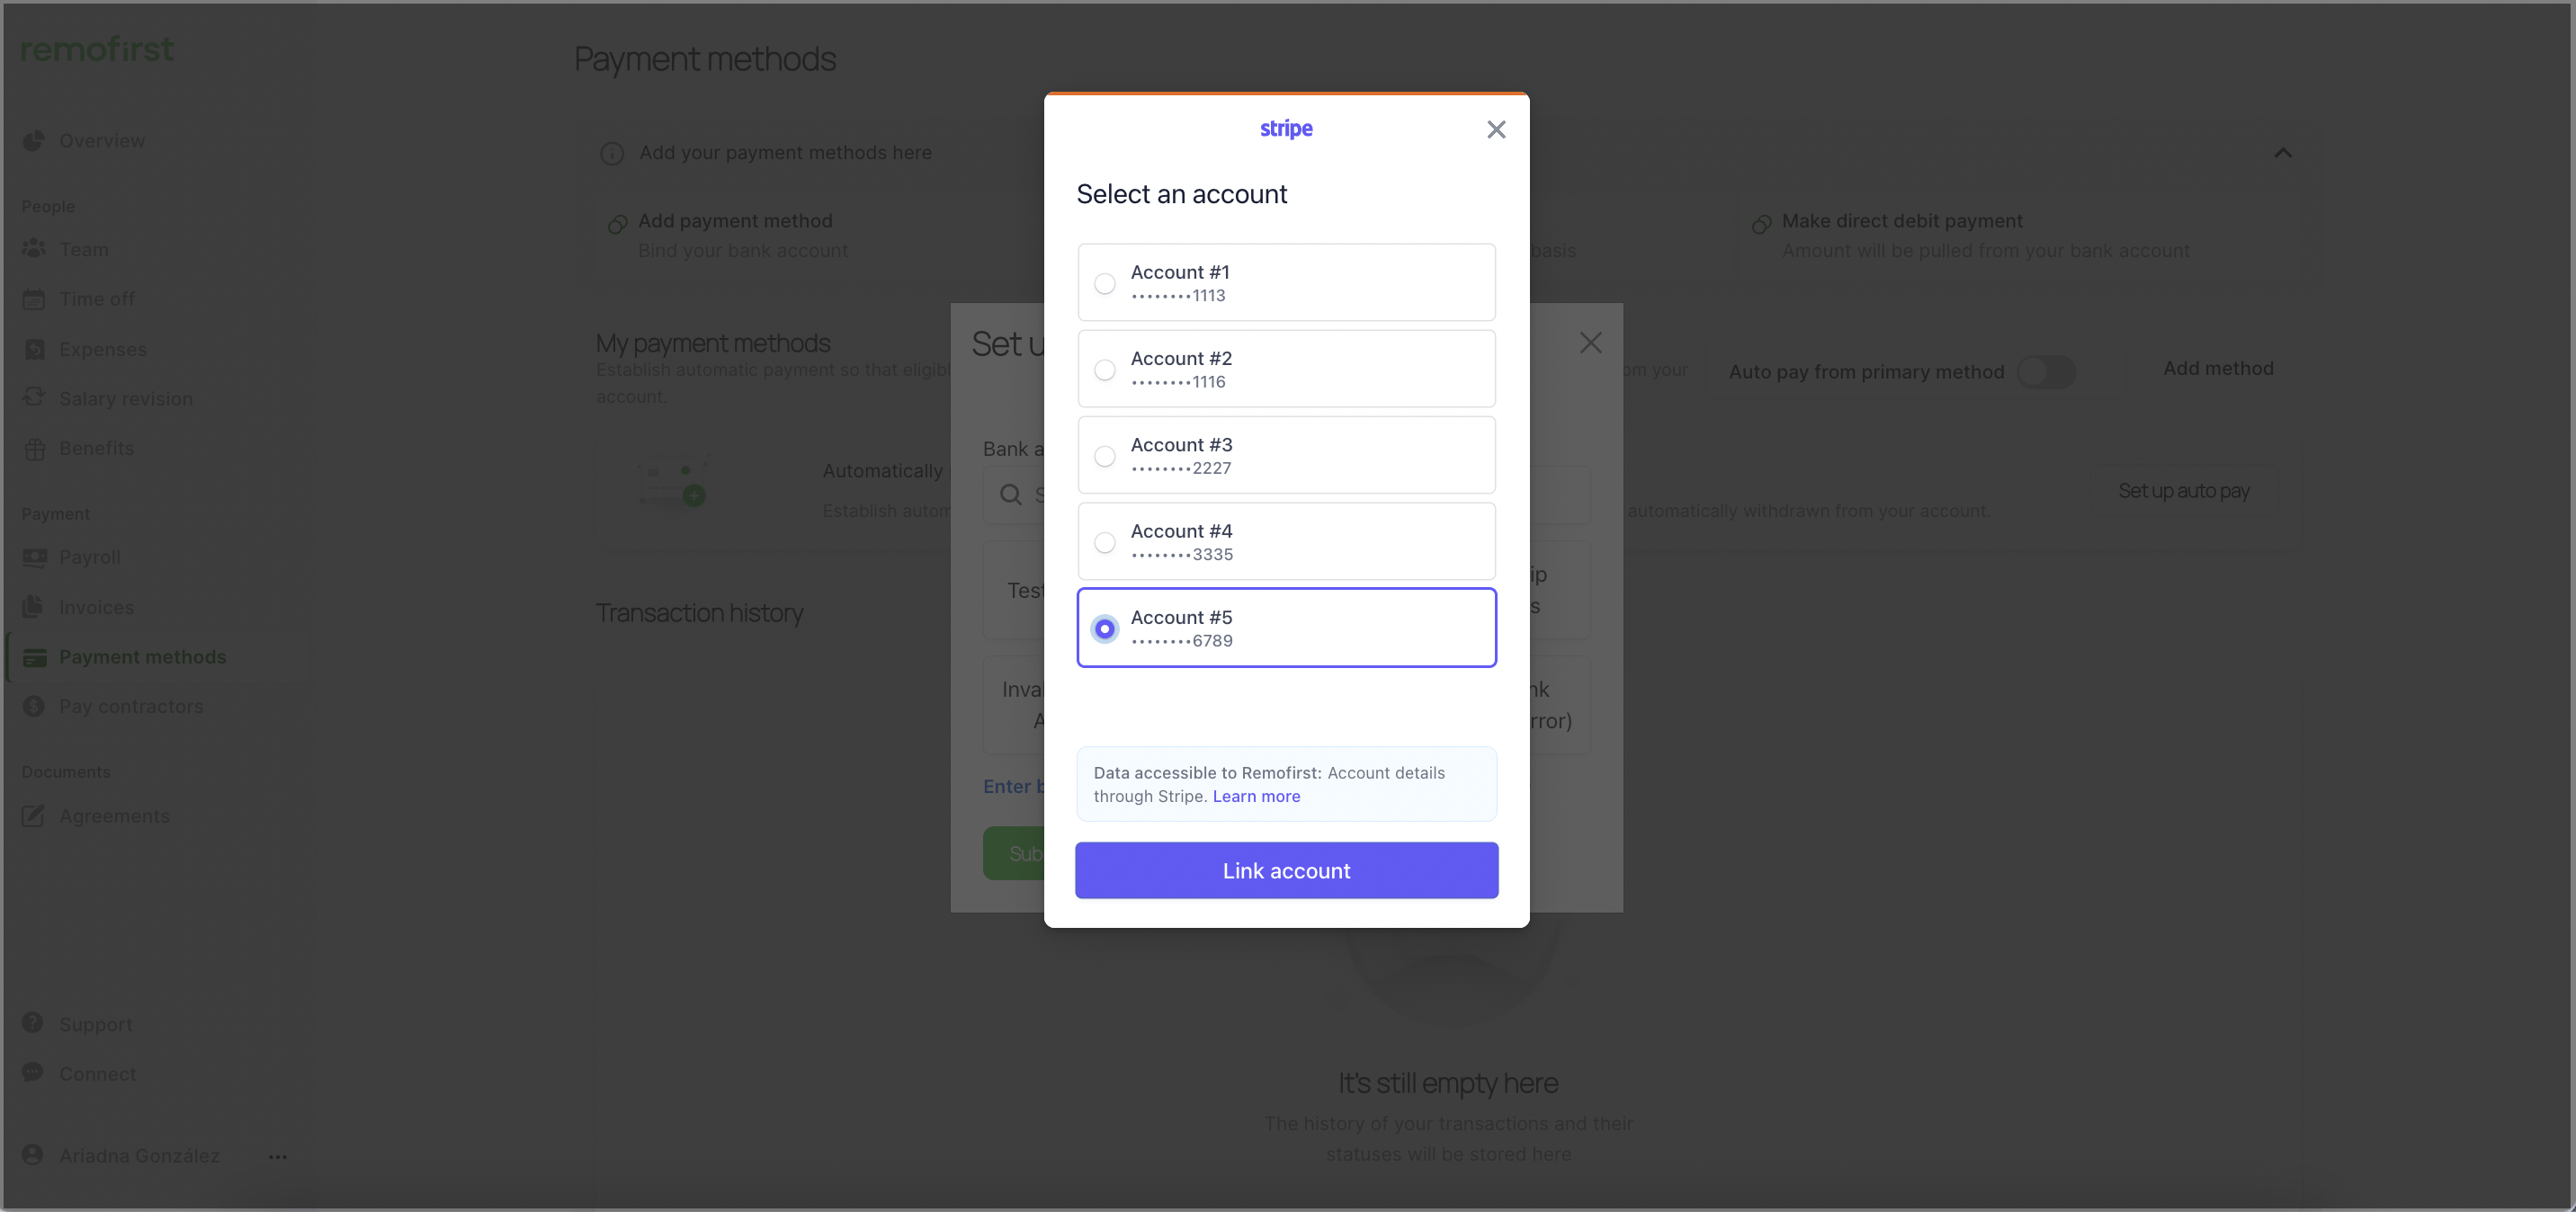Screen dimensions: 2576x1212
Task: Enable Auto pay from primary method
Action: [2048, 371]
